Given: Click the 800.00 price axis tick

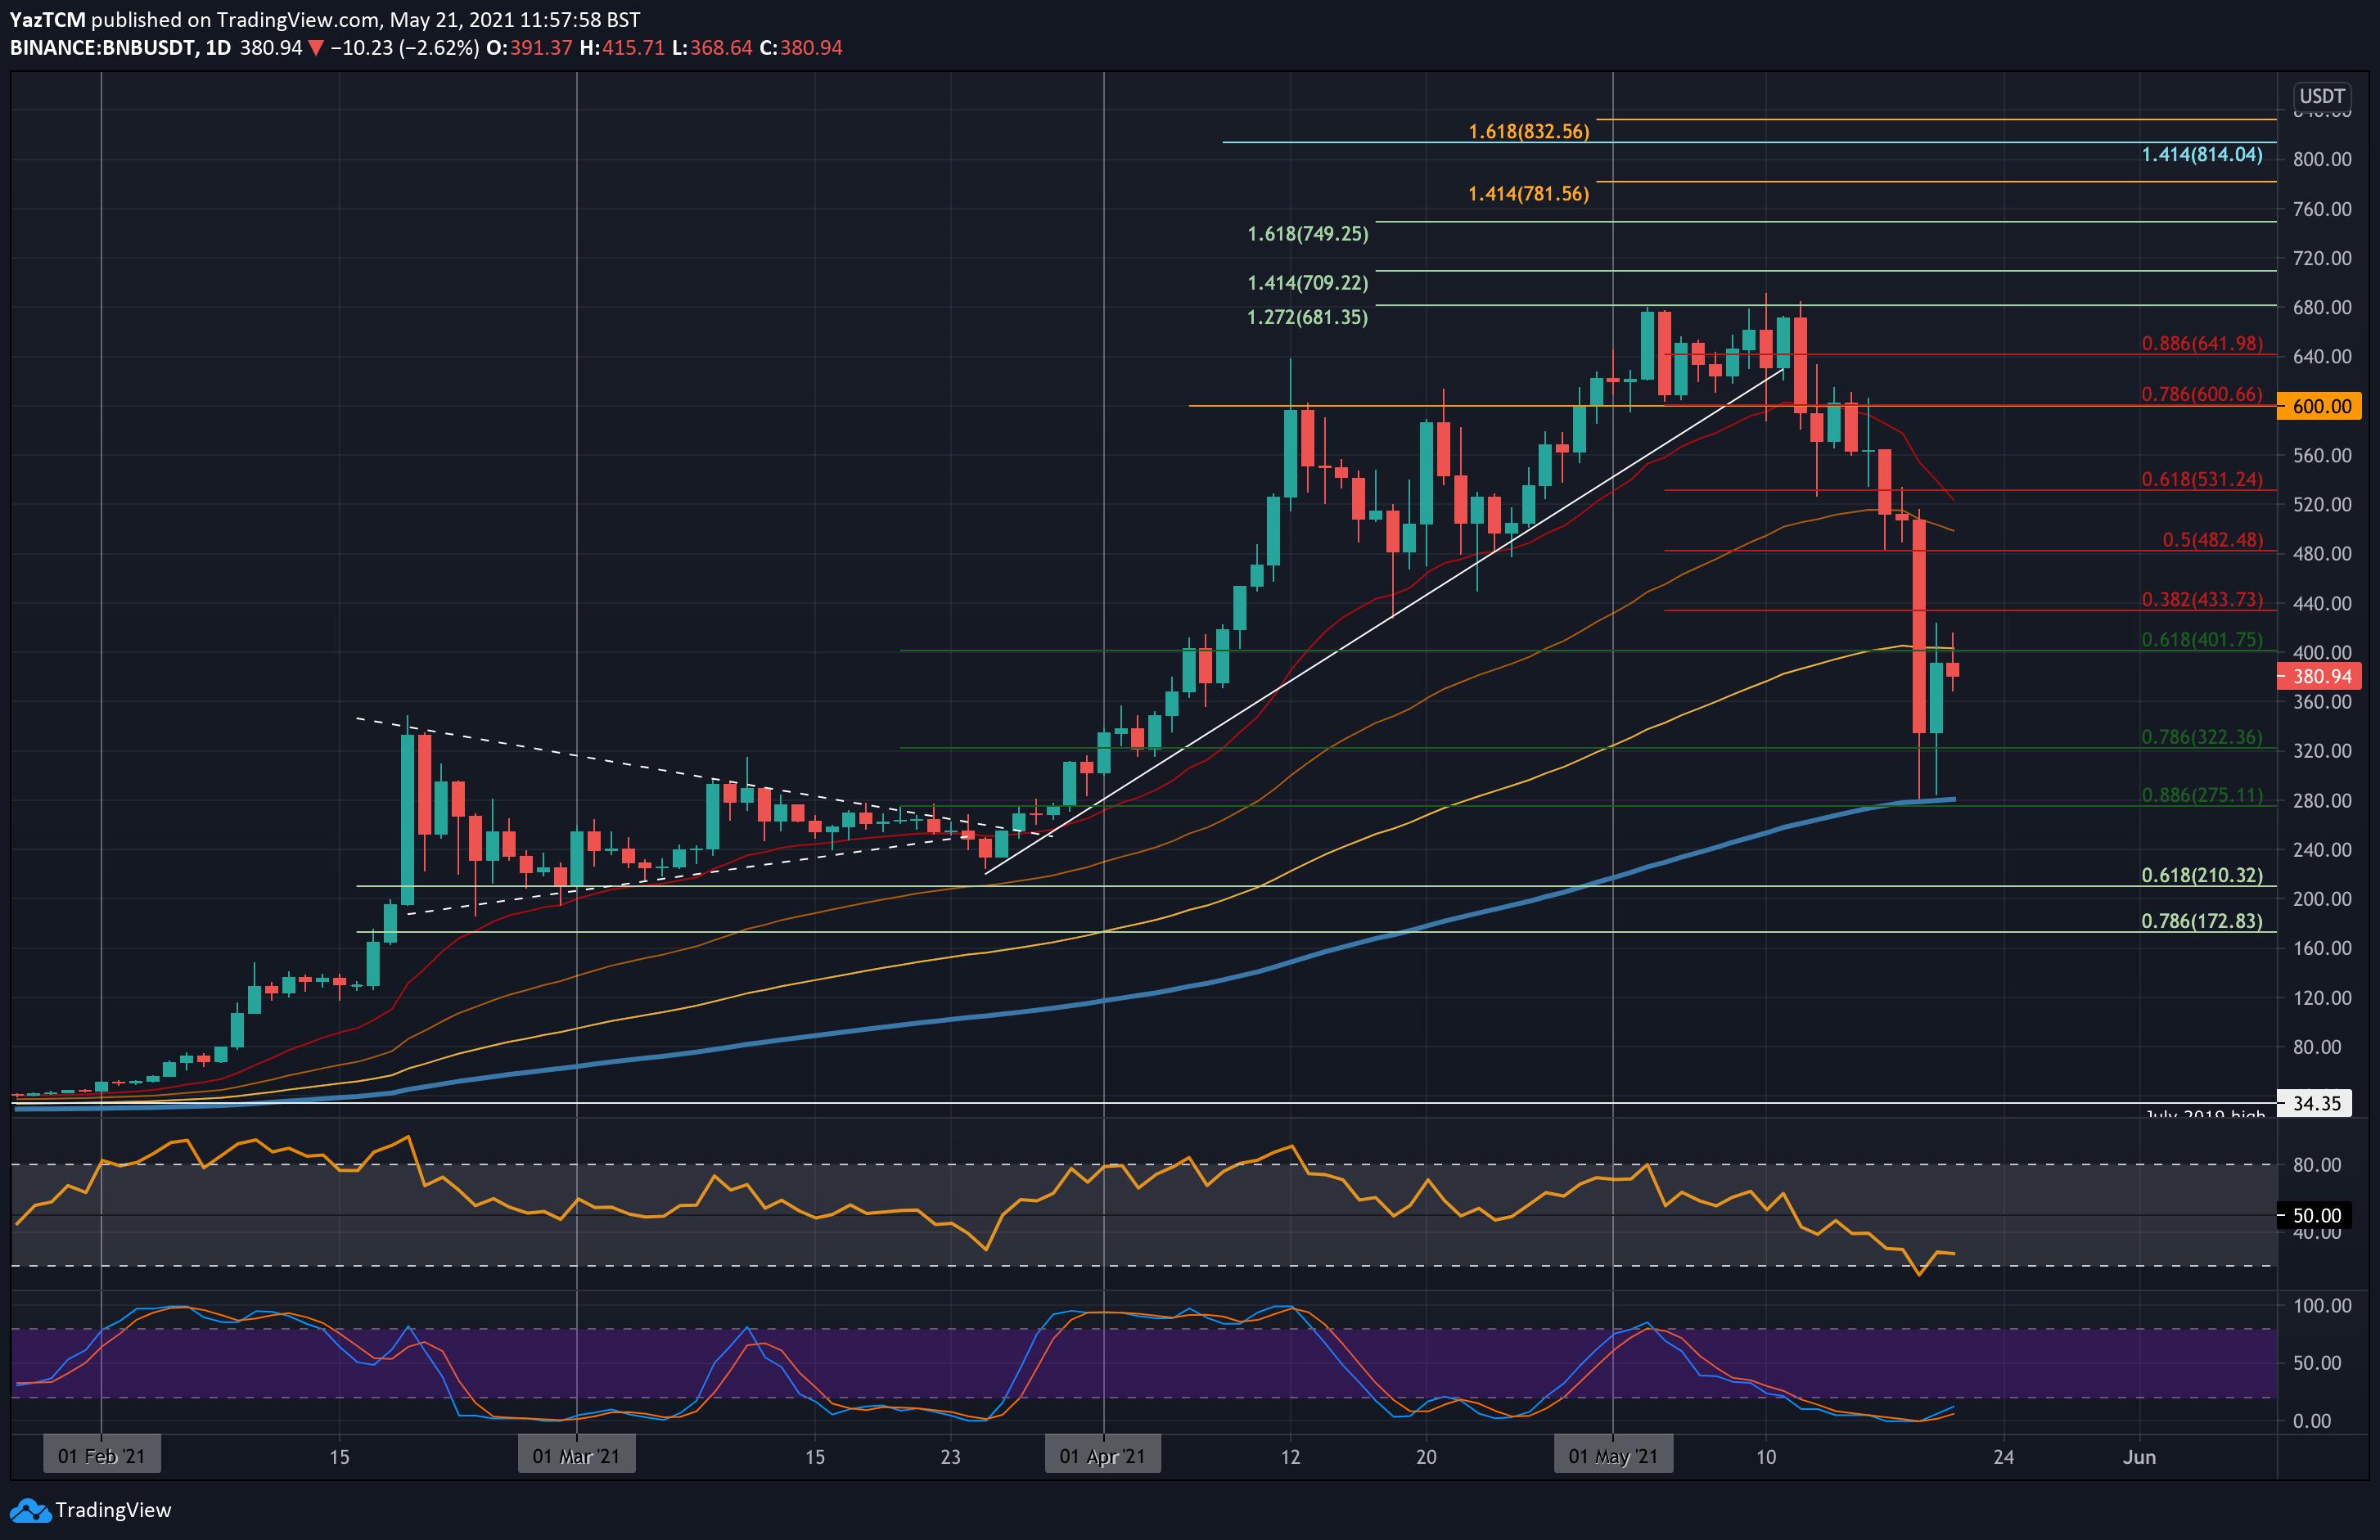Looking at the screenshot, I should [2322, 159].
